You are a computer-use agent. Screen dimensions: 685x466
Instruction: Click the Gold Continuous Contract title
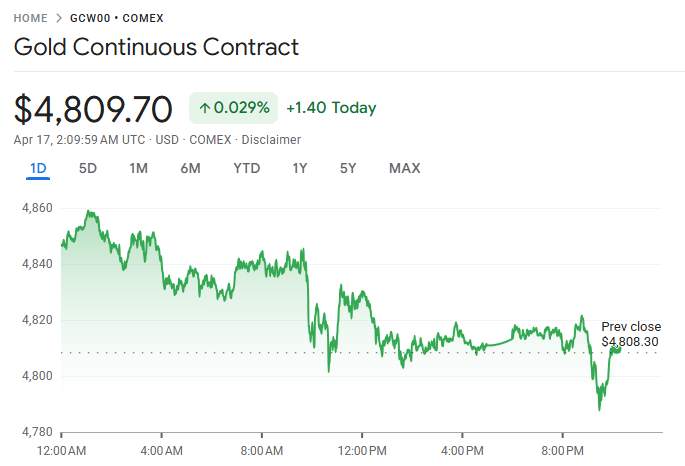pyautogui.click(x=156, y=47)
